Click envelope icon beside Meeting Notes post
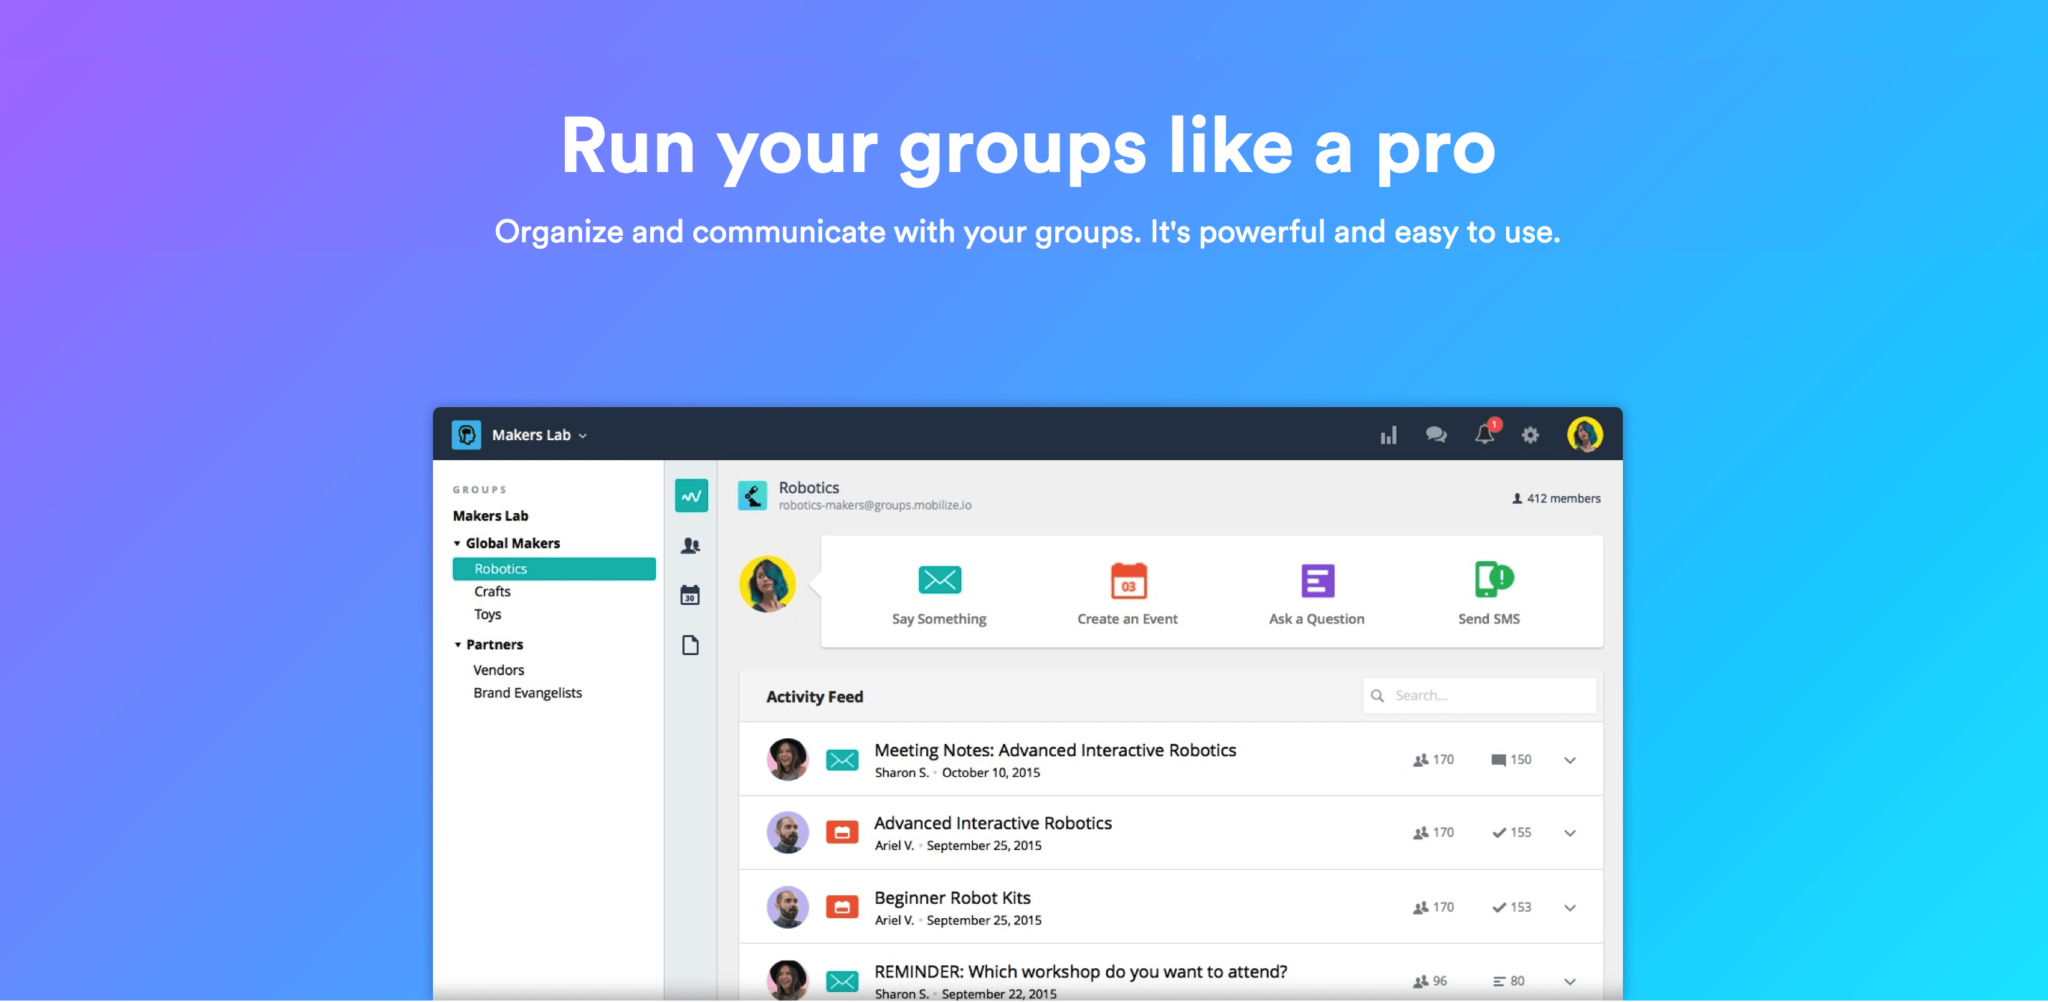Viewport: 2048px width, 1002px height. click(842, 760)
